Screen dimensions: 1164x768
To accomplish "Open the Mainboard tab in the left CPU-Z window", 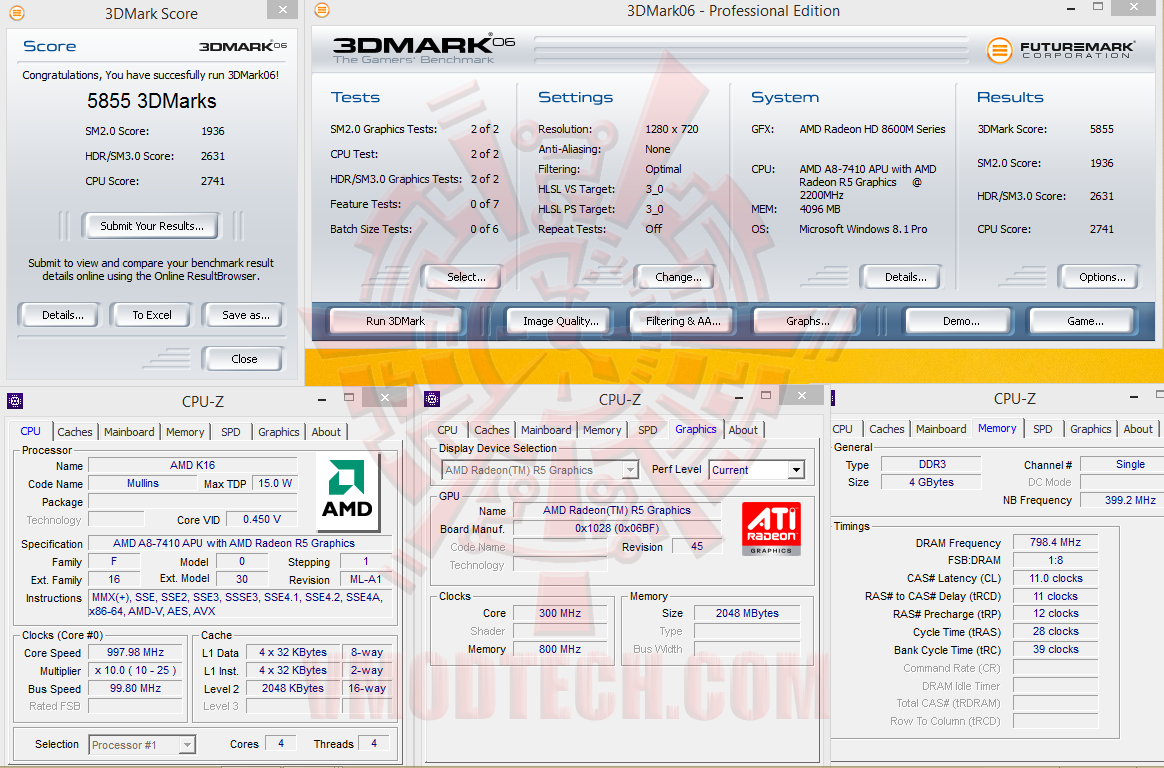I will (x=129, y=432).
